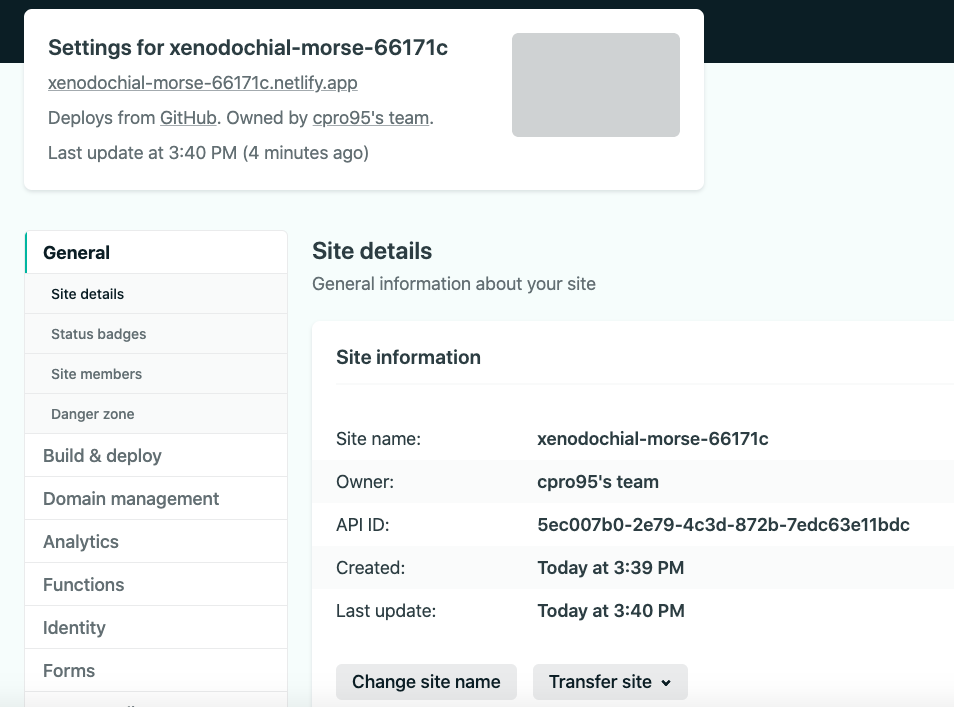Click the gray site preview thumbnail

click(596, 85)
